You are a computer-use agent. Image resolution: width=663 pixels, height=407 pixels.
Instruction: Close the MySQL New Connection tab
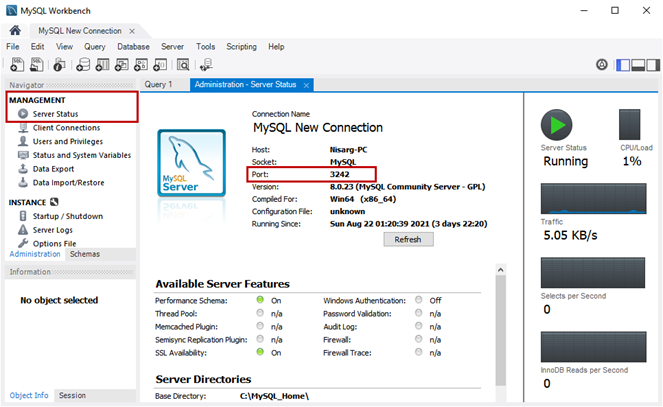132,31
